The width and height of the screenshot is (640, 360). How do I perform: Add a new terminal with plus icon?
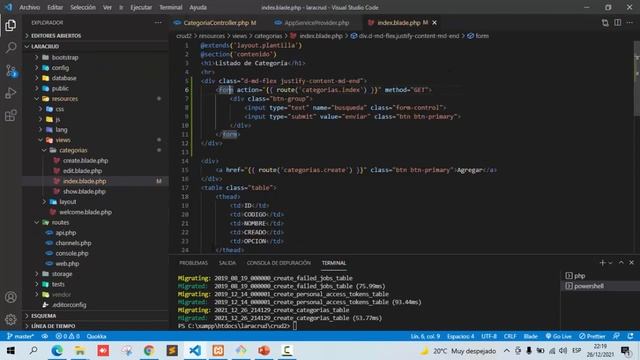pos(602,263)
